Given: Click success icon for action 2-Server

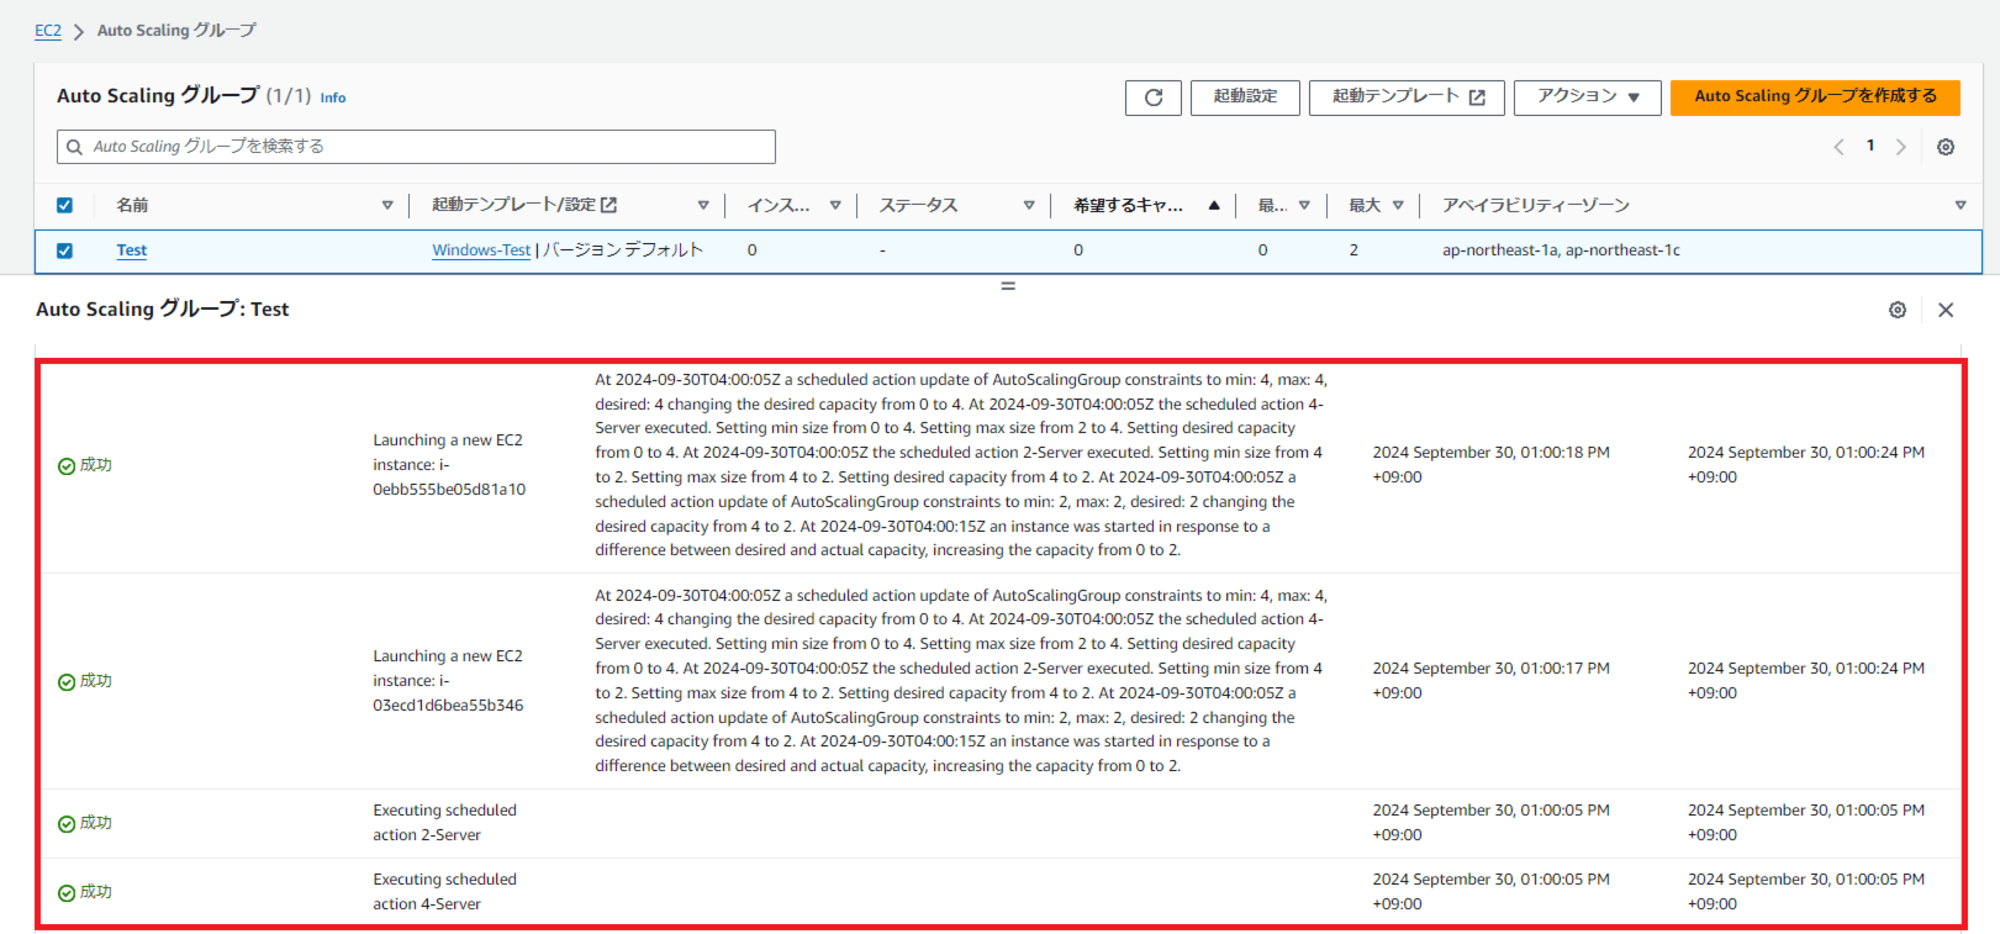Looking at the screenshot, I should coord(67,824).
